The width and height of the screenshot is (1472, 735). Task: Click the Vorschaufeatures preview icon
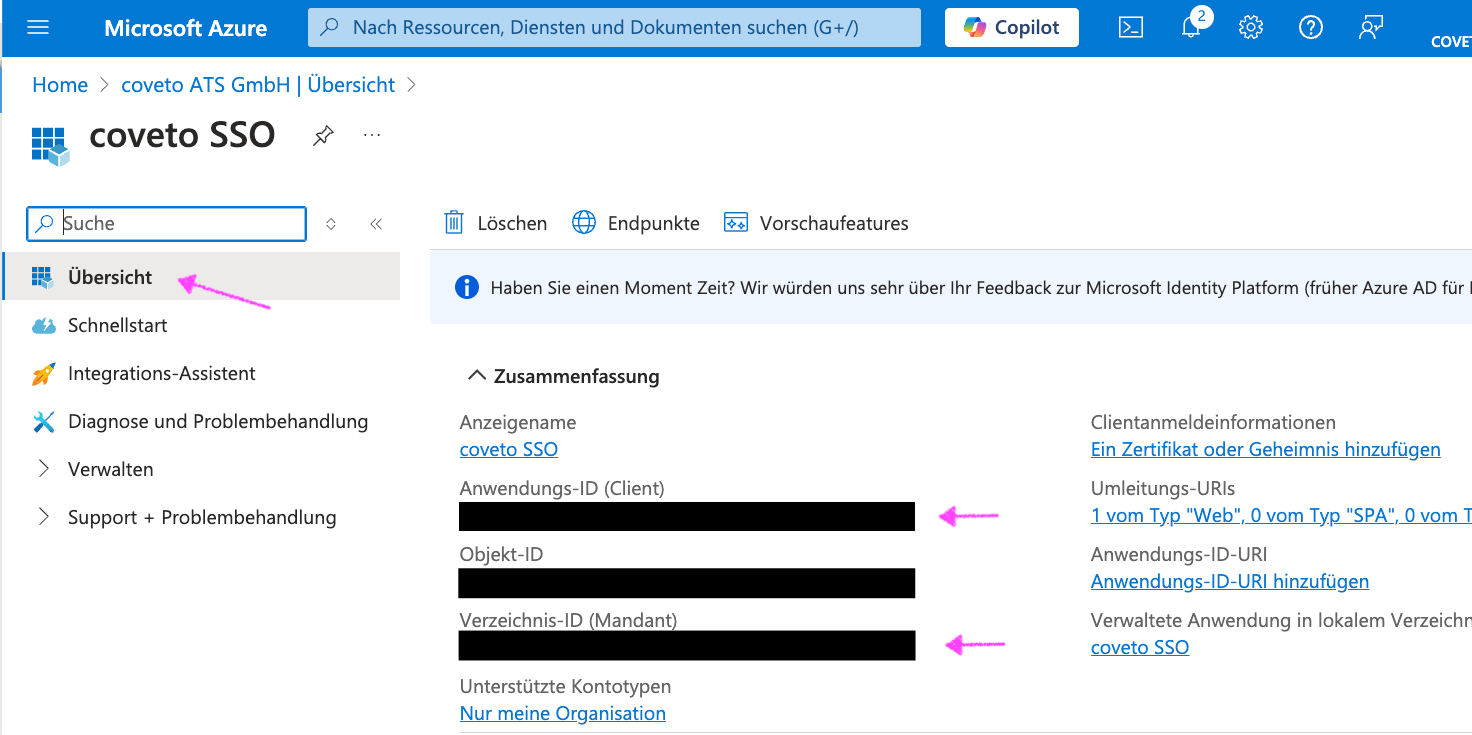click(x=736, y=222)
